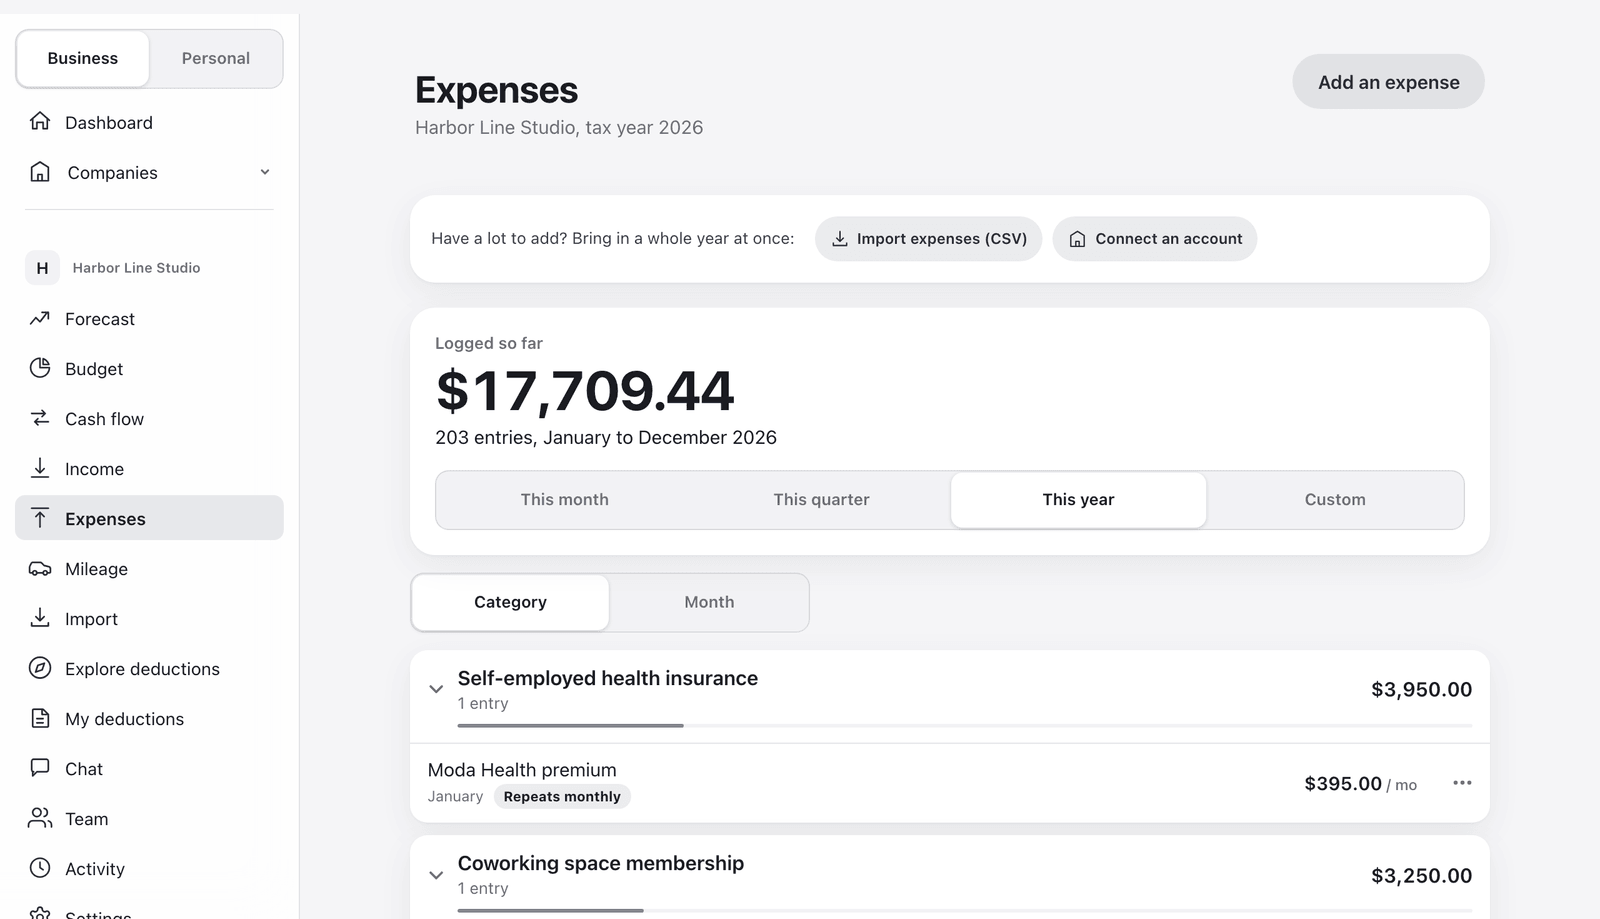Go to the Forecast page
The width and height of the screenshot is (1600, 919).
point(149,319)
